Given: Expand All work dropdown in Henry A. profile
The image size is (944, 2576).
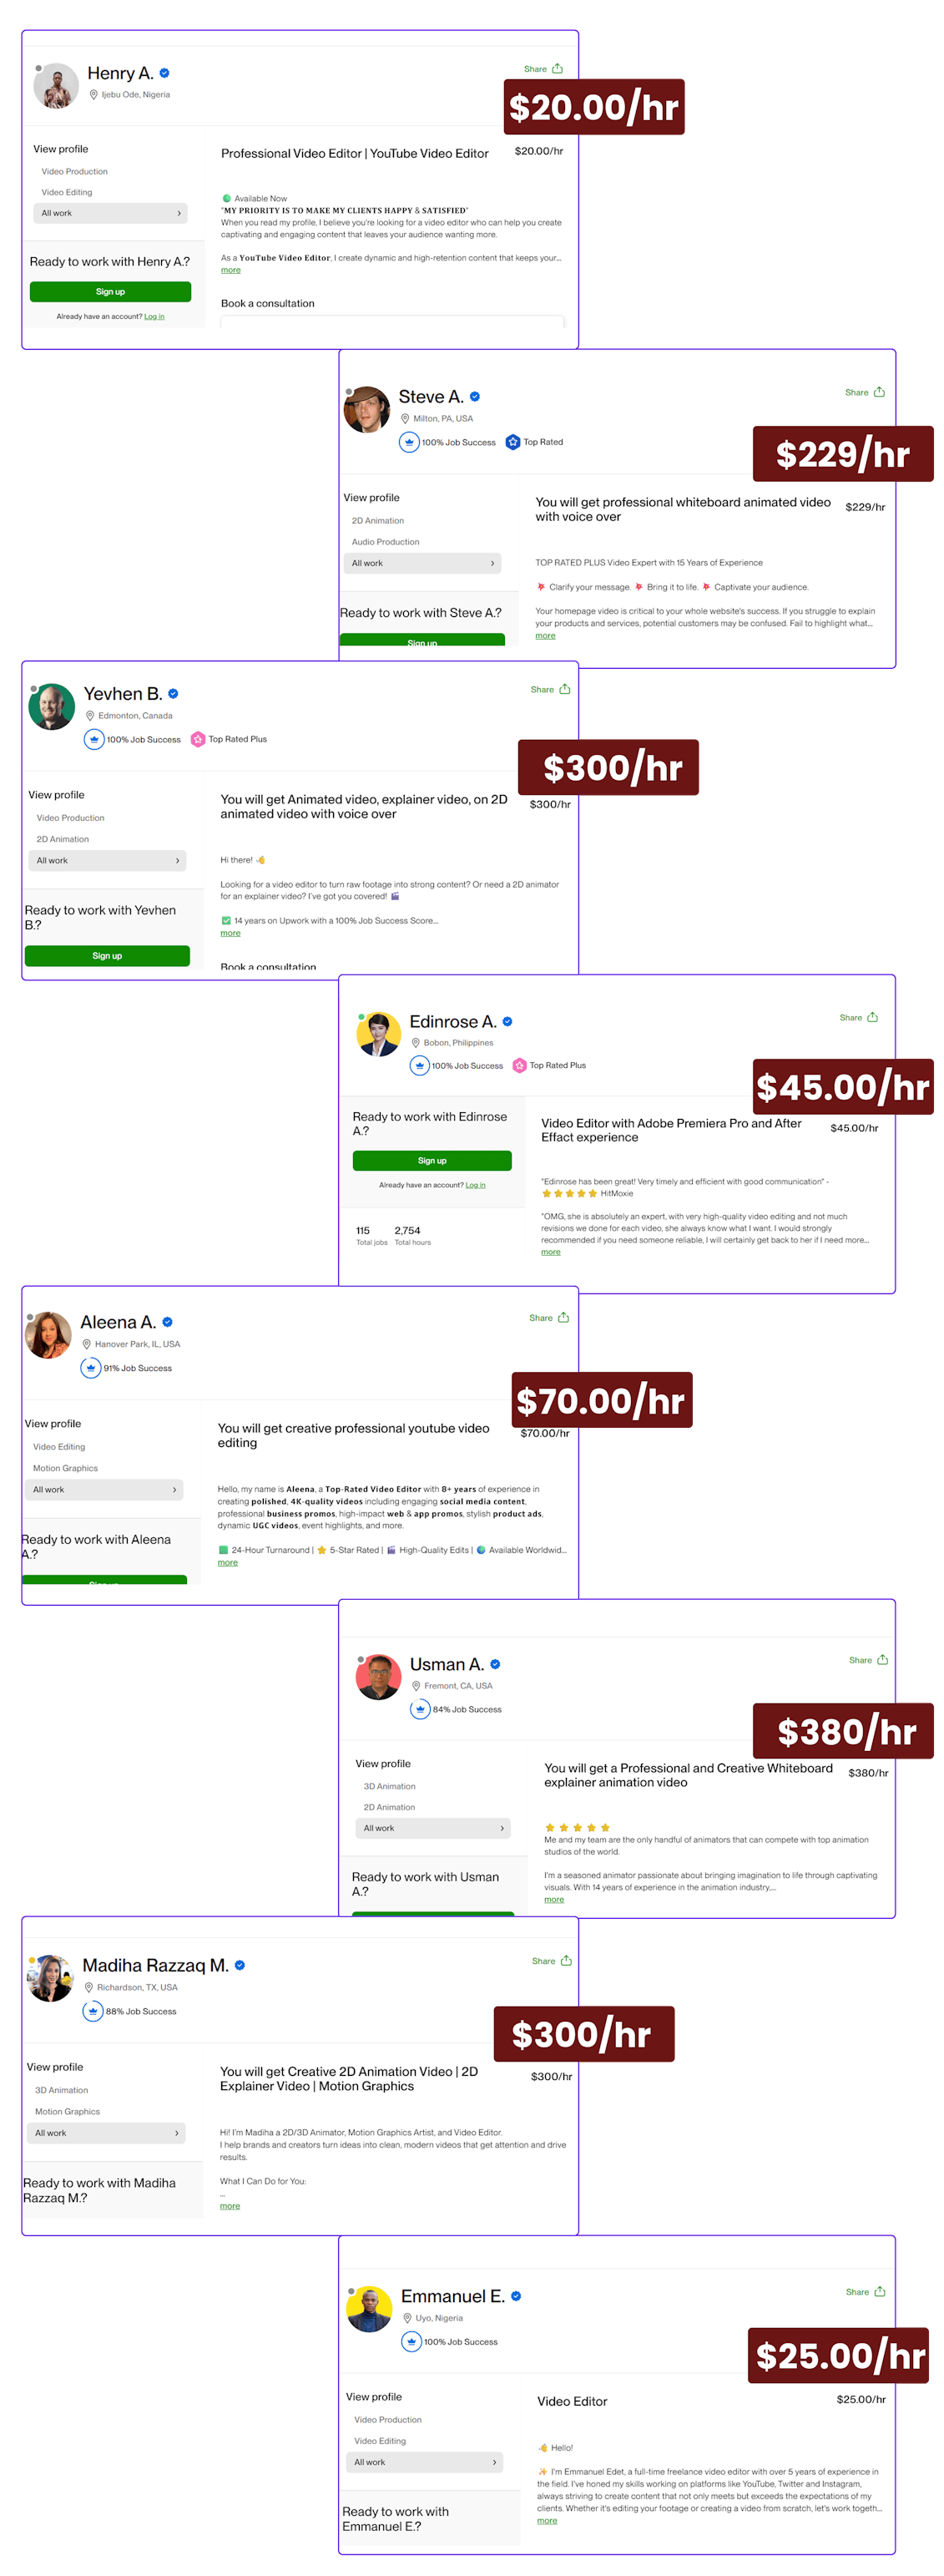Looking at the screenshot, I should [111, 213].
